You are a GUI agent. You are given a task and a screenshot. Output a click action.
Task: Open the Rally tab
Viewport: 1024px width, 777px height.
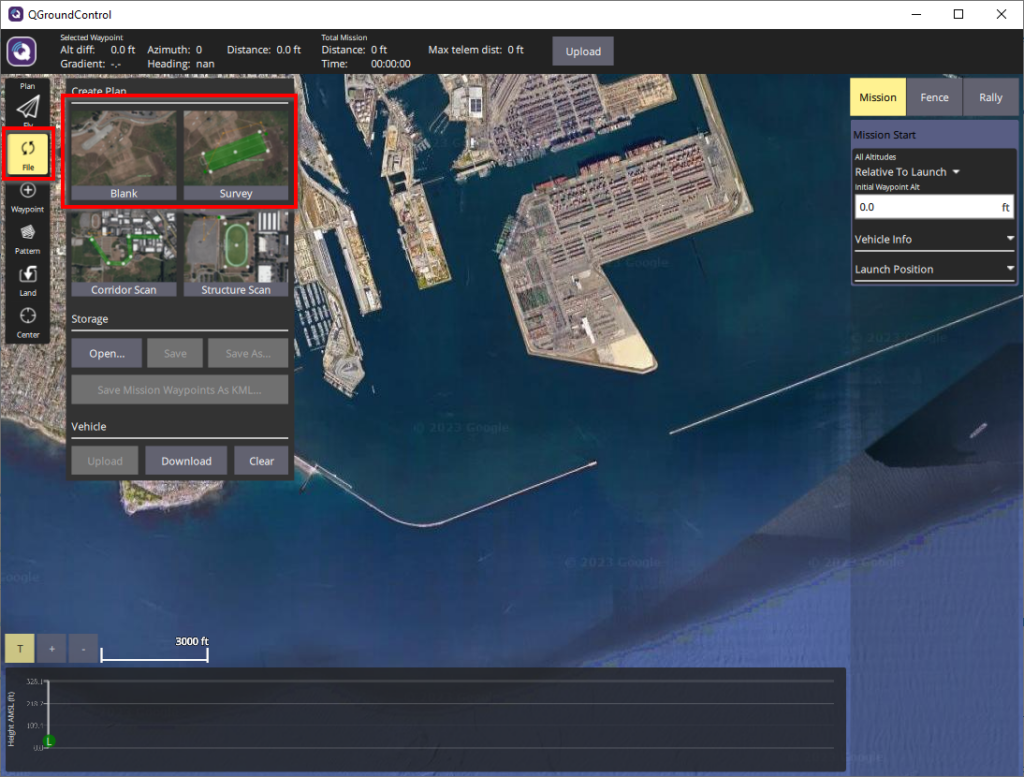pos(990,97)
